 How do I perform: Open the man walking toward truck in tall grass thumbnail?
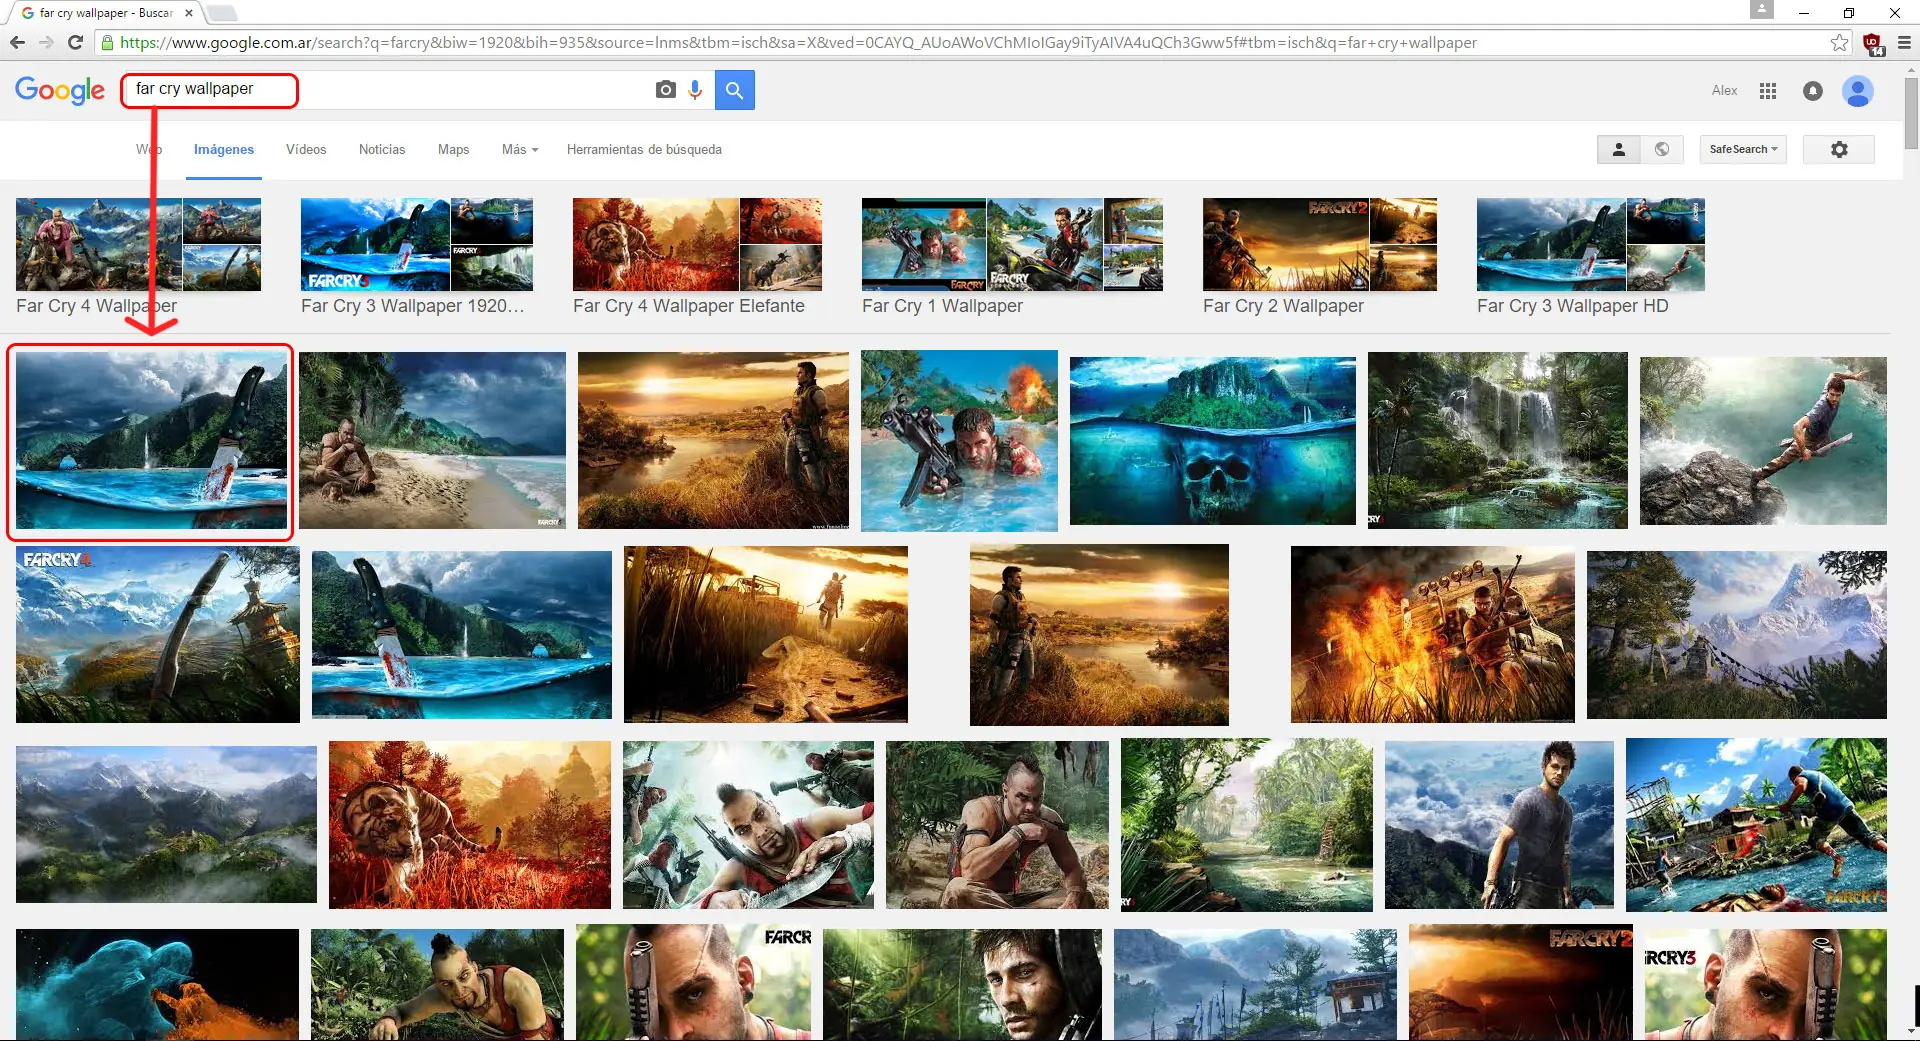(766, 634)
